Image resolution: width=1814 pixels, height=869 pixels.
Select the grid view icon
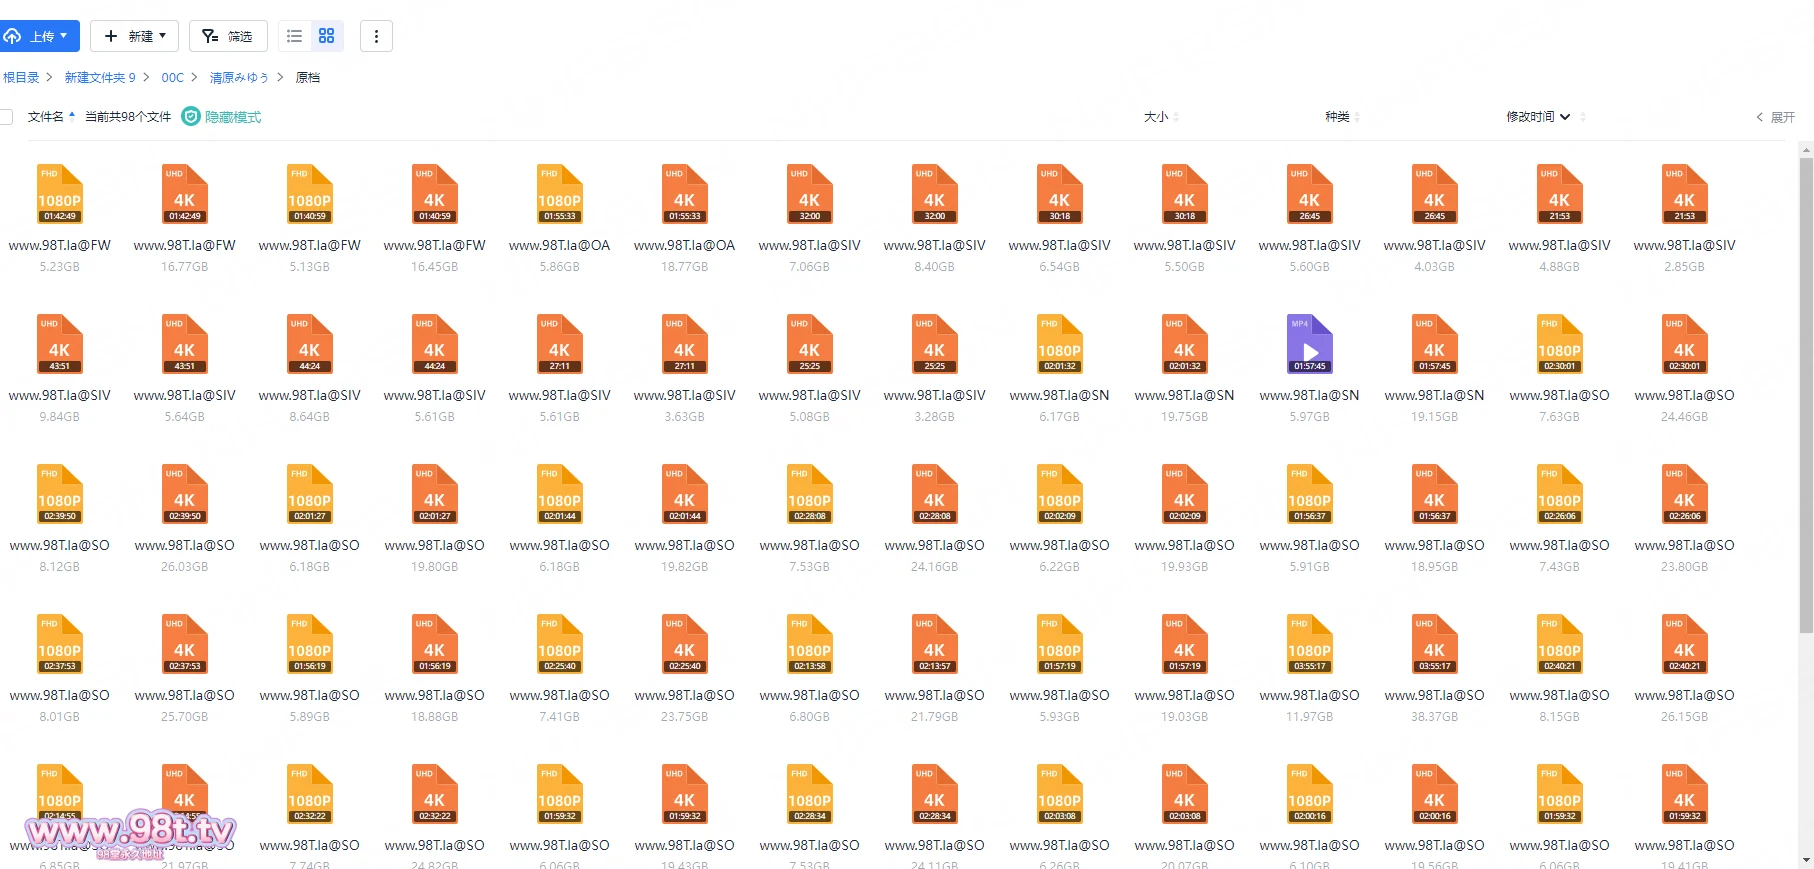click(x=326, y=36)
